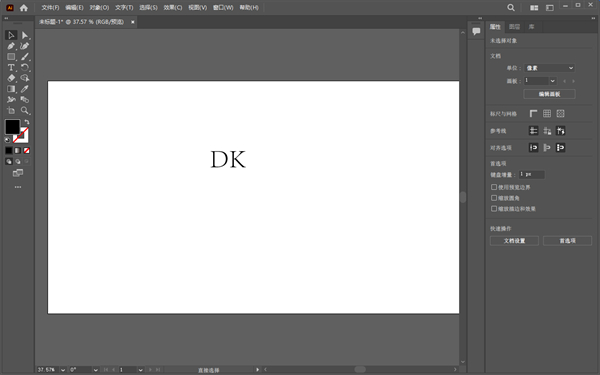Close the 未标题-1 document tab
Screen dimensions: 600x375
coord(133,22)
